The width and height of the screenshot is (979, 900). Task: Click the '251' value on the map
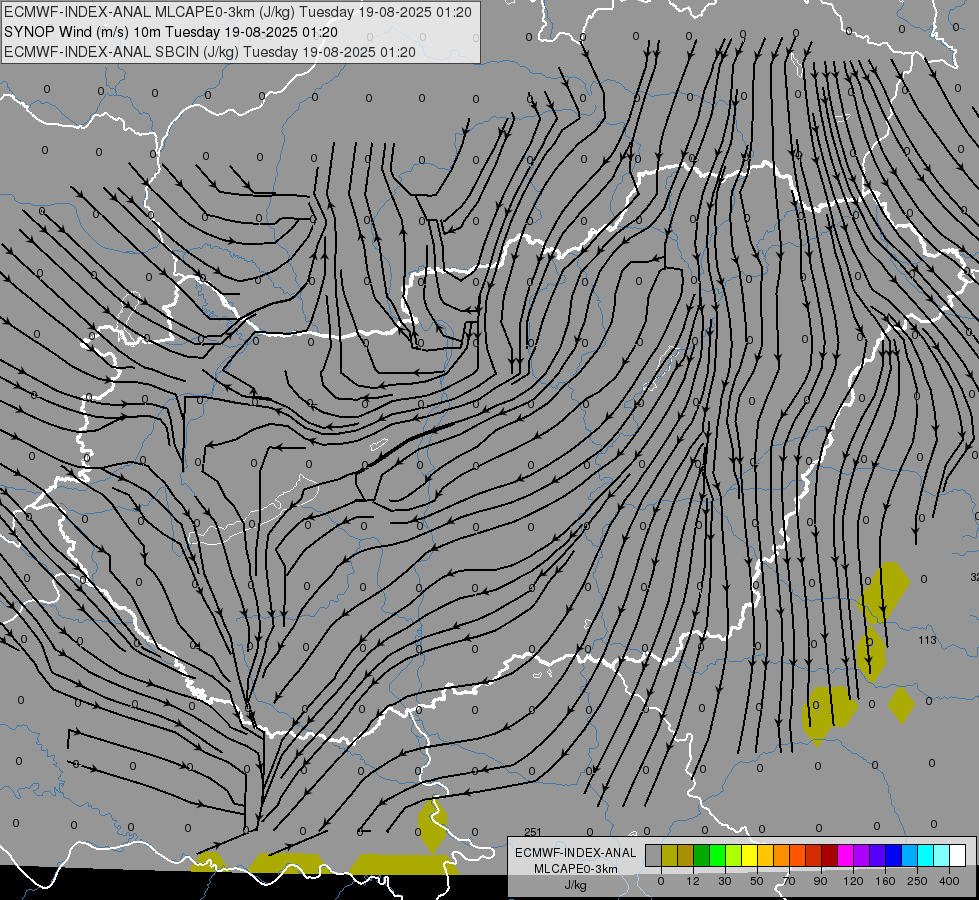533,832
